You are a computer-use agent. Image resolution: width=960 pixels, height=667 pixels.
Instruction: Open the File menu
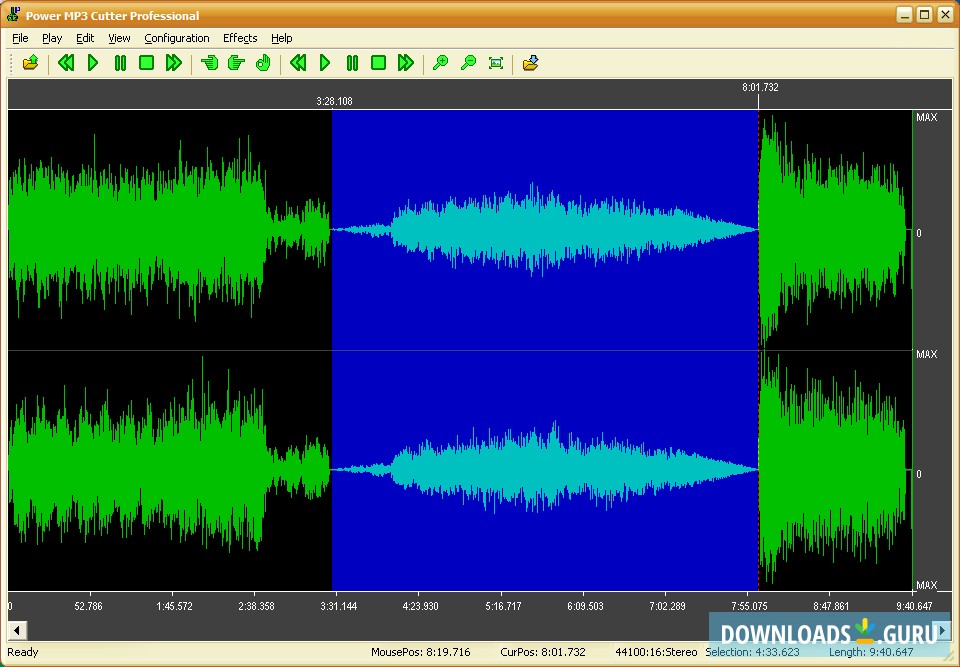click(x=20, y=38)
